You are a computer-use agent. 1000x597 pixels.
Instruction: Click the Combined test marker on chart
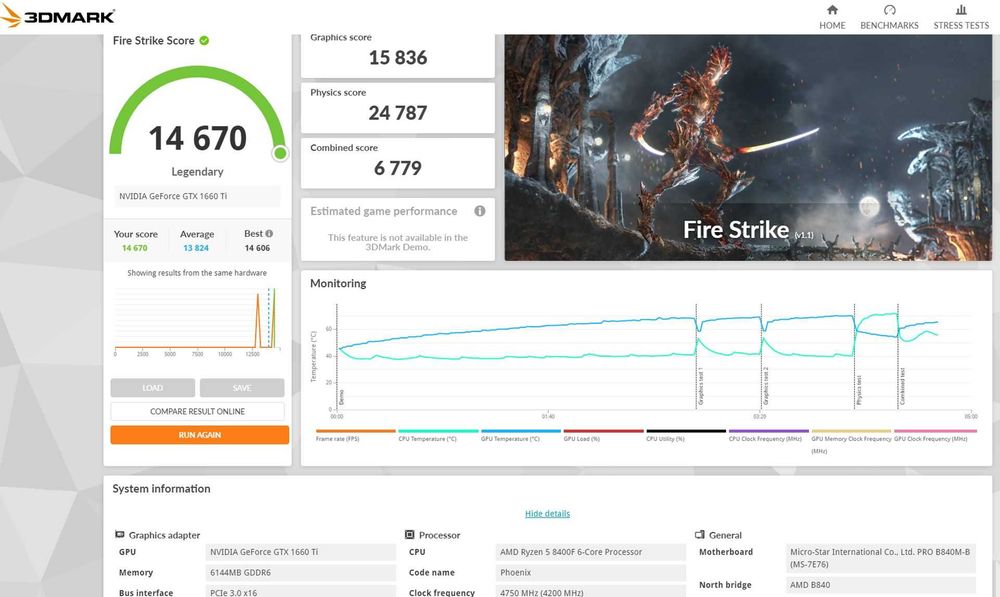click(x=902, y=387)
